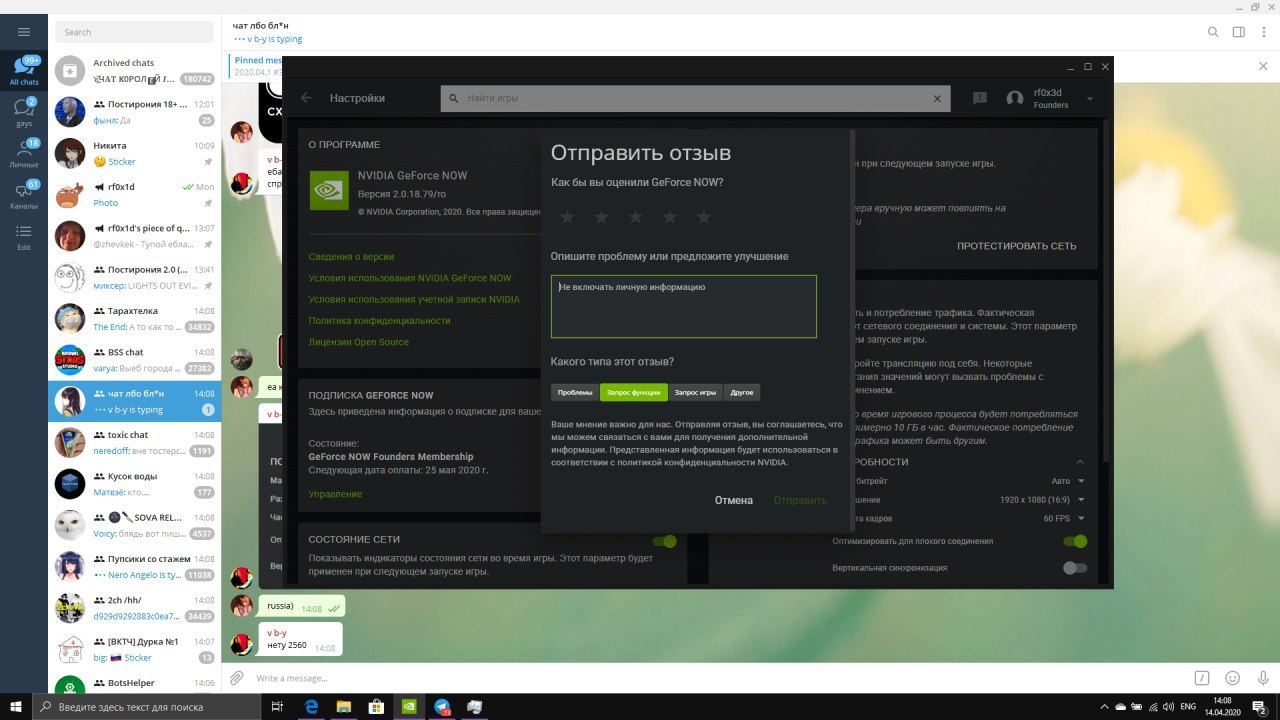Open Сведения о версии link
Viewport: 1280px width, 720px height.
tap(351, 257)
